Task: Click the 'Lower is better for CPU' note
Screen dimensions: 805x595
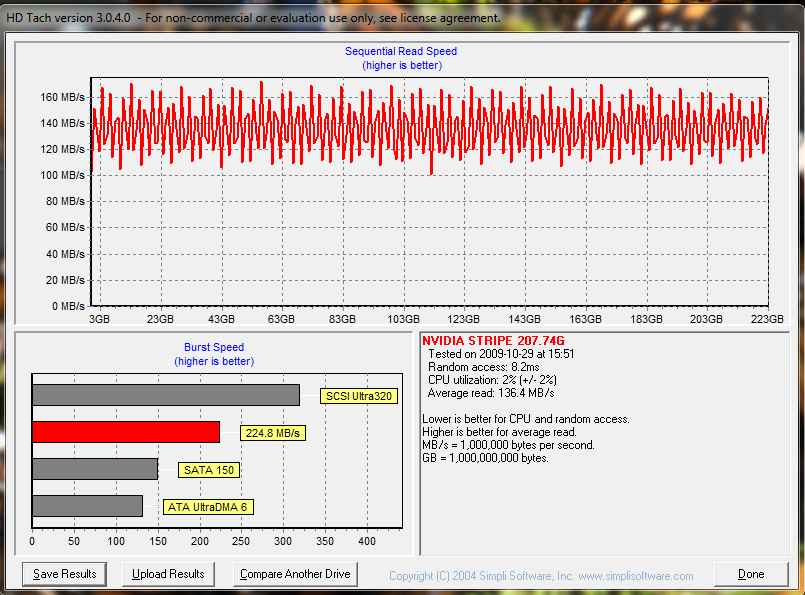Action: [526, 419]
